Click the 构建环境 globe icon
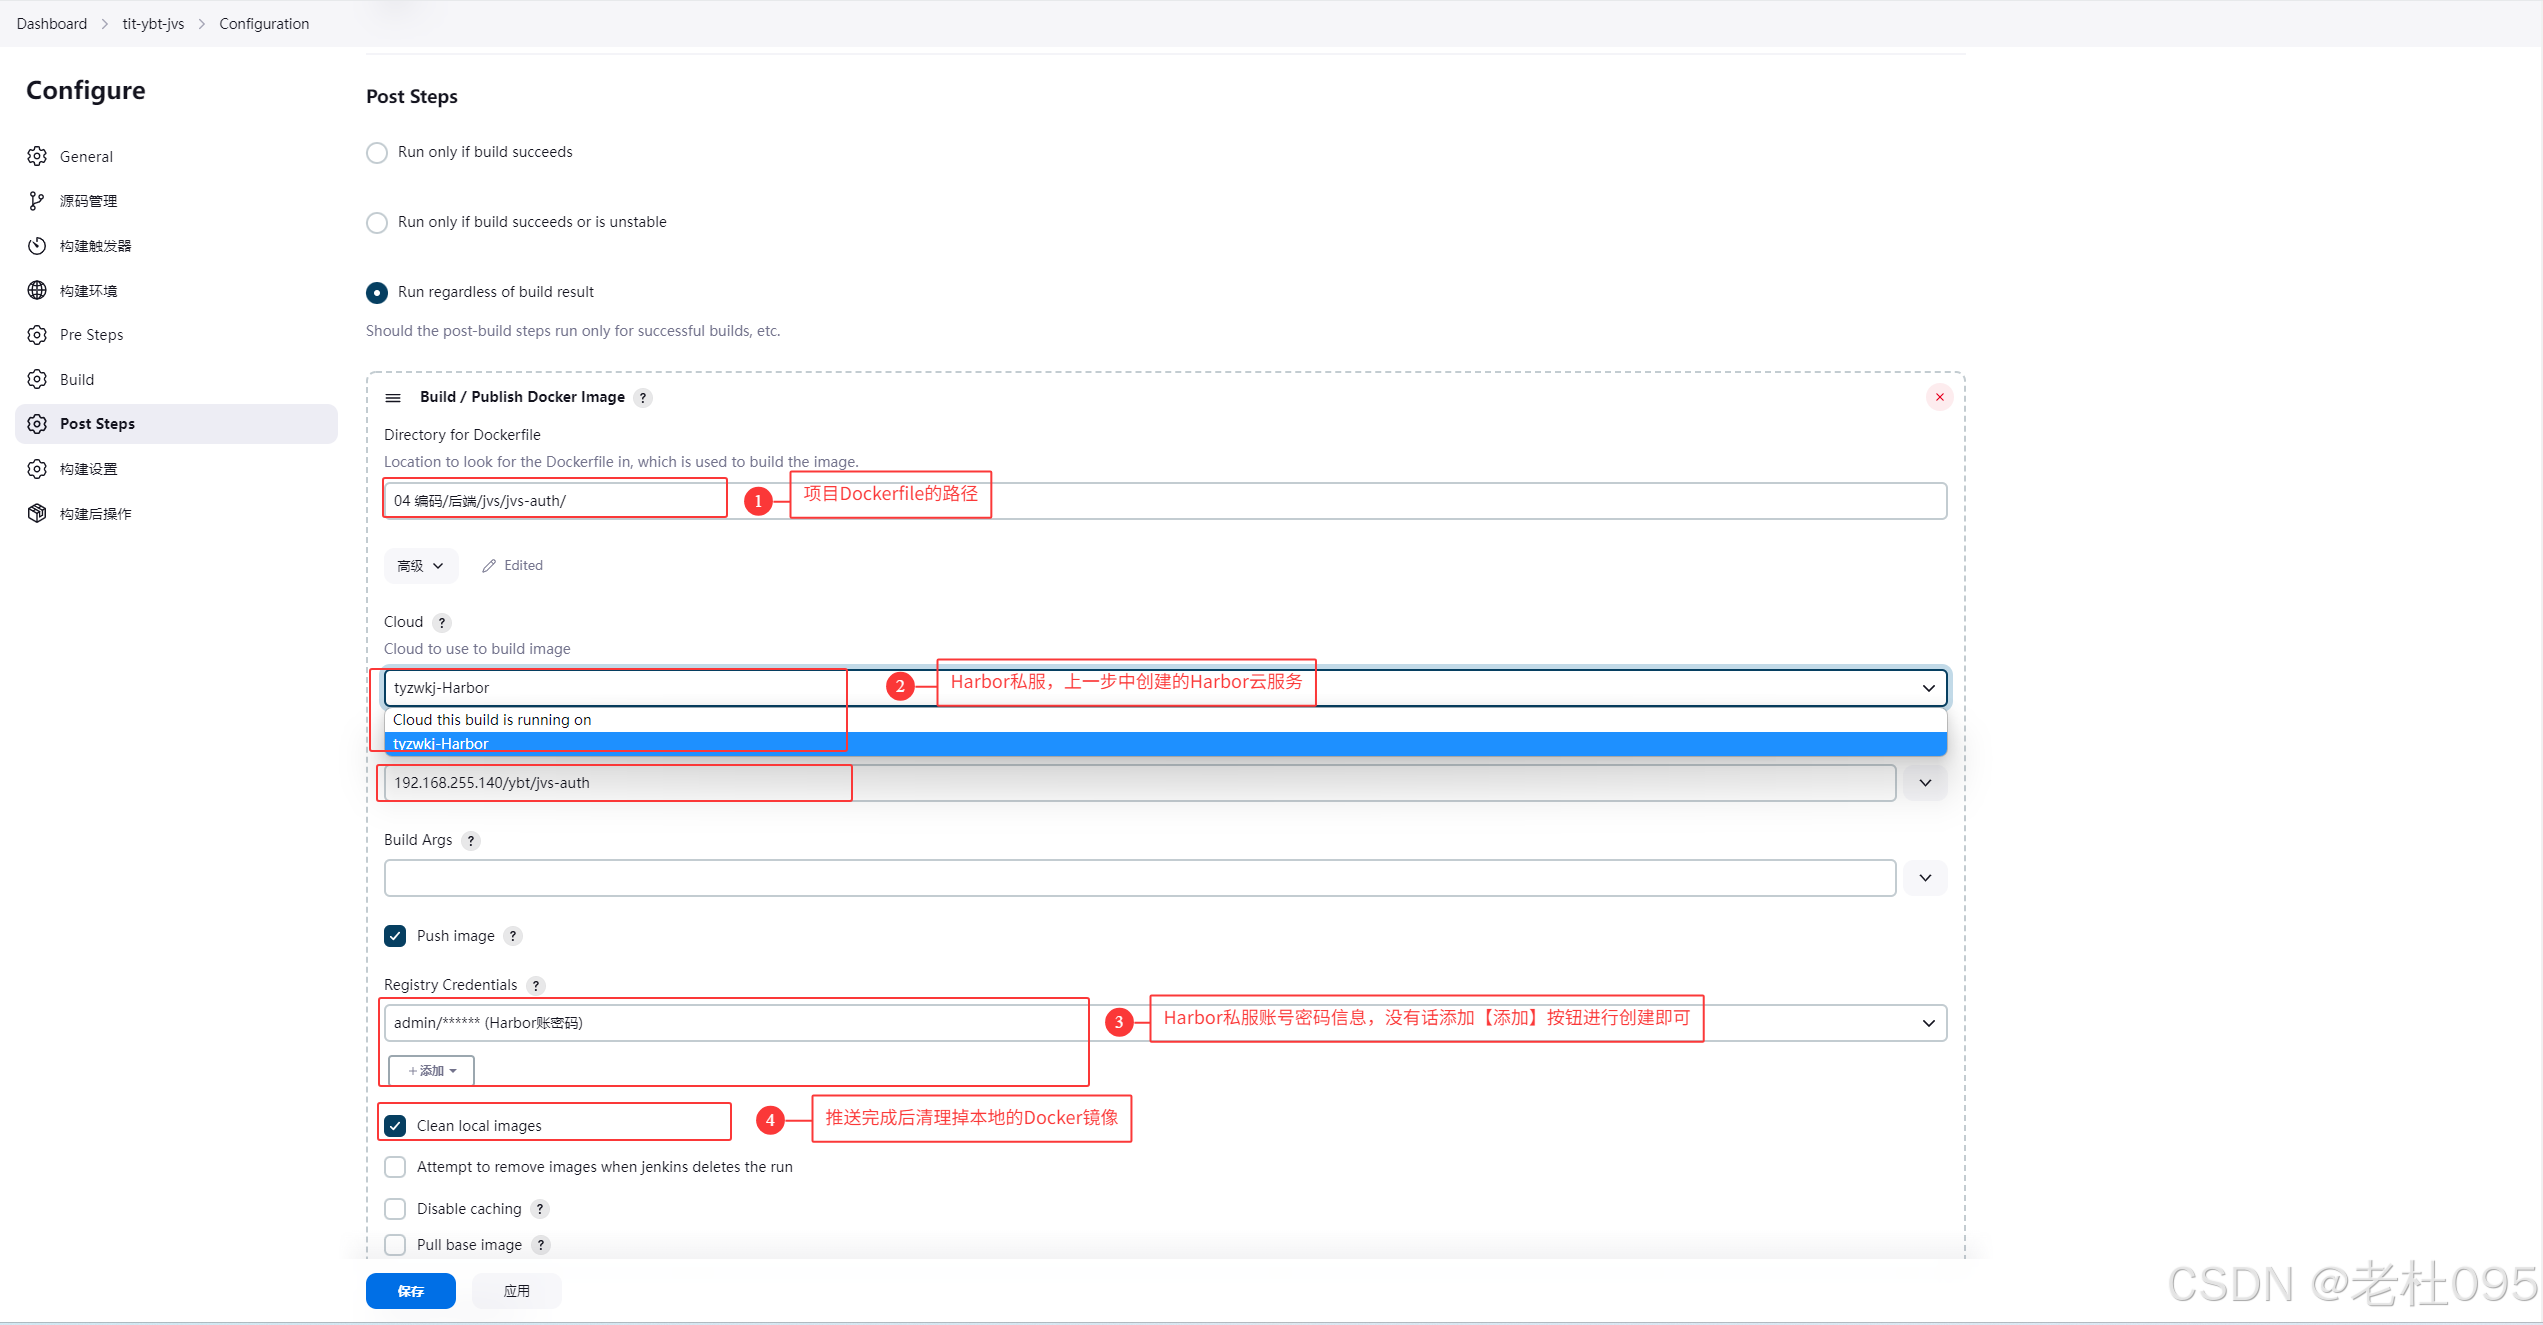The height and width of the screenshot is (1325, 2543). click(37, 290)
